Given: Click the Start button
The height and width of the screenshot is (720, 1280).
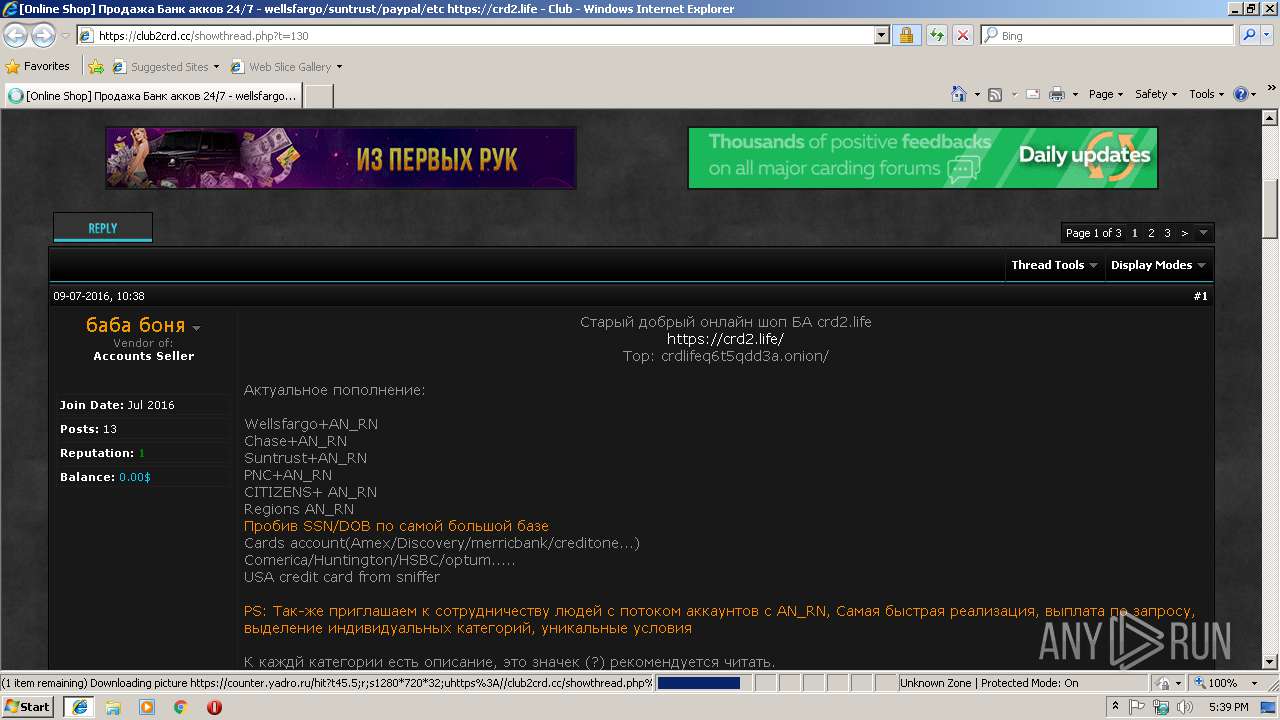Looking at the screenshot, I should [x=27, y=707].
